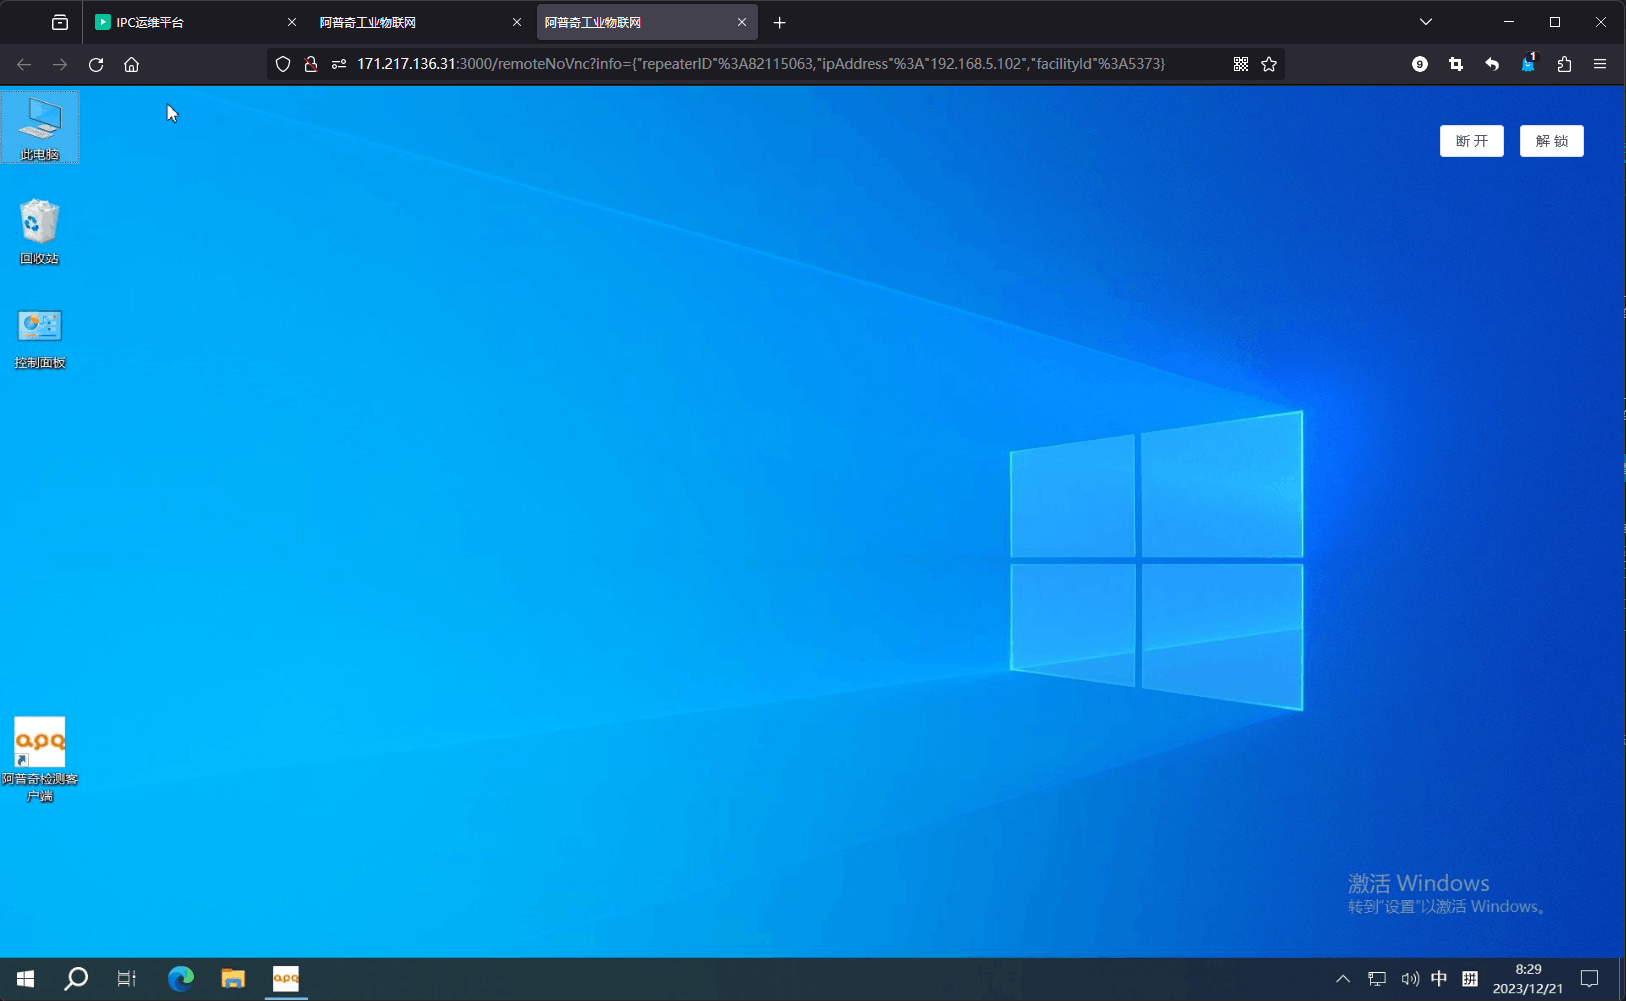This screenshot has width=1626, height=1001.
Task: Click the apq app in taskbar
Action: (x=286, y=979)
